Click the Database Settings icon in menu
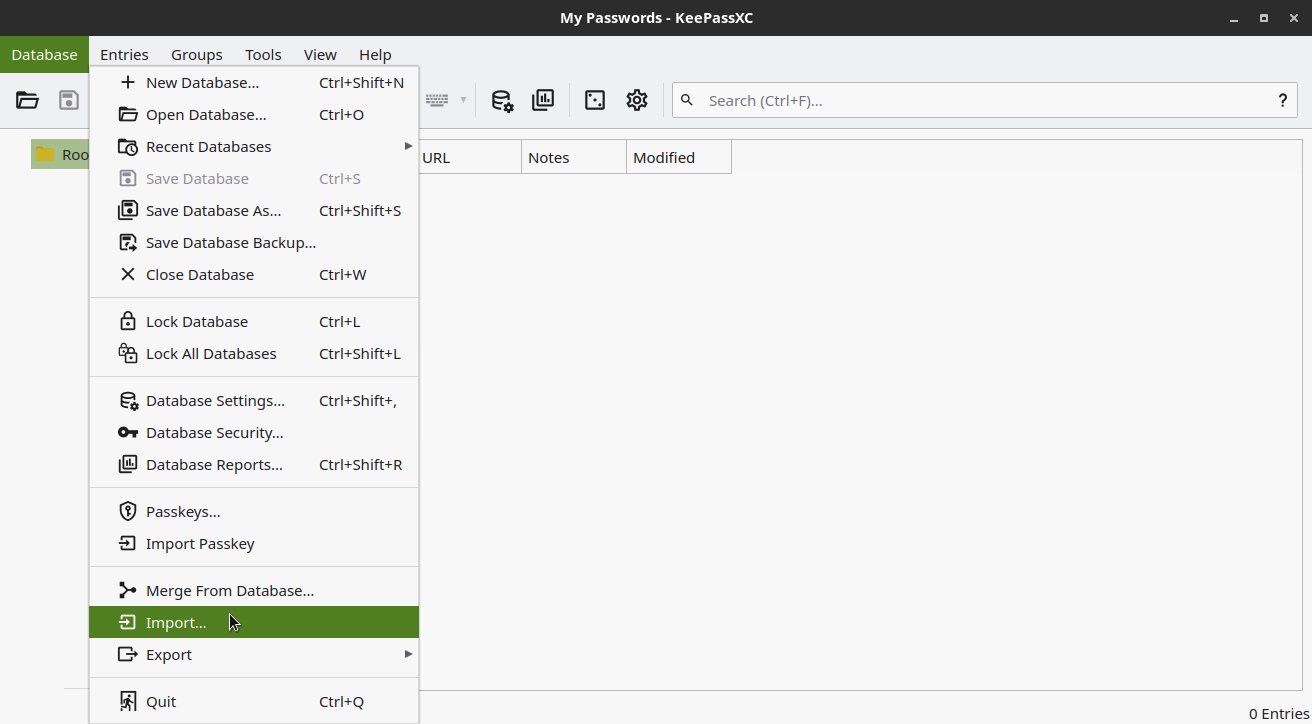 (x=128, y=401)
